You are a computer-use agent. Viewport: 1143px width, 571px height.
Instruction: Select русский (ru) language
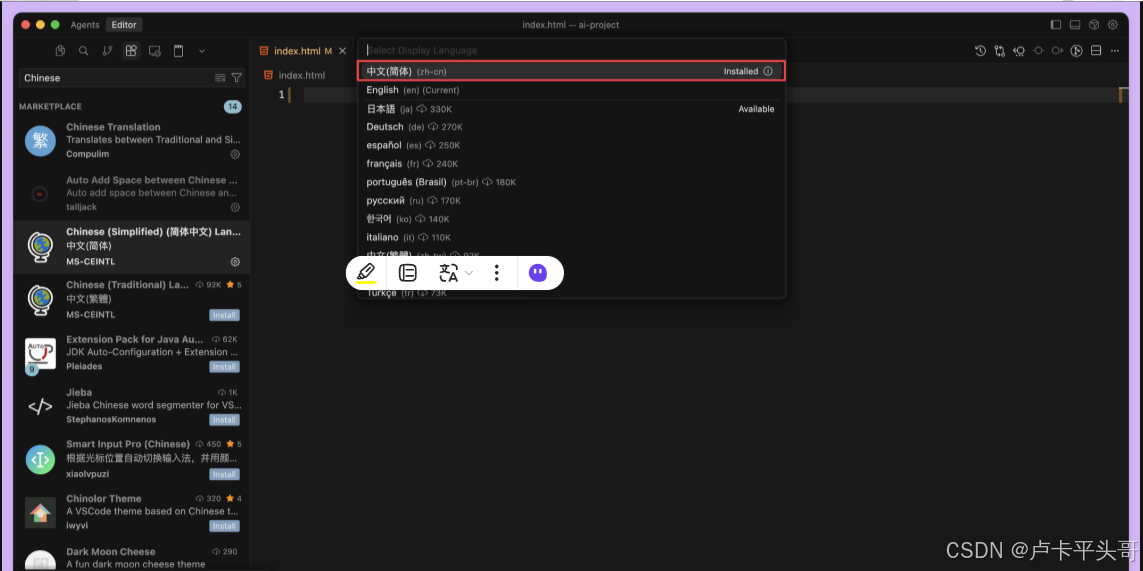[x=572, y=201]
